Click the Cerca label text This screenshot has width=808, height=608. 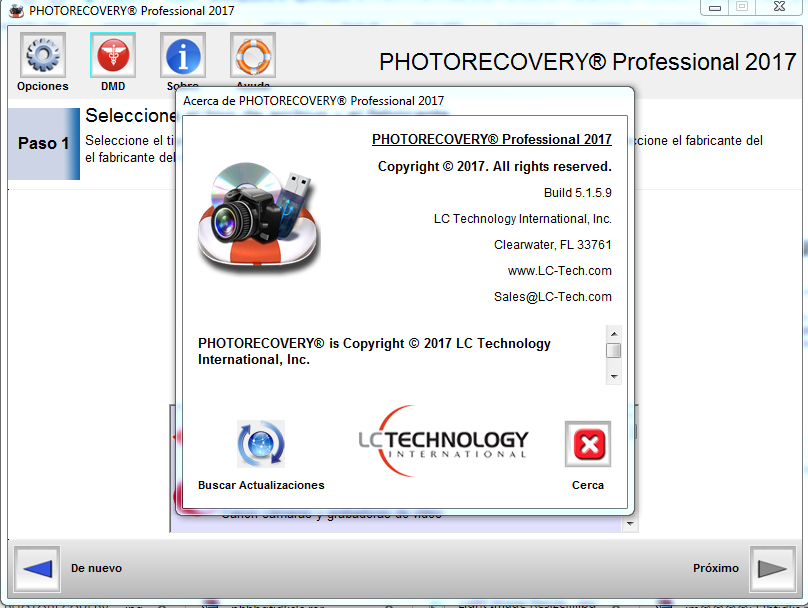(588, 485)
